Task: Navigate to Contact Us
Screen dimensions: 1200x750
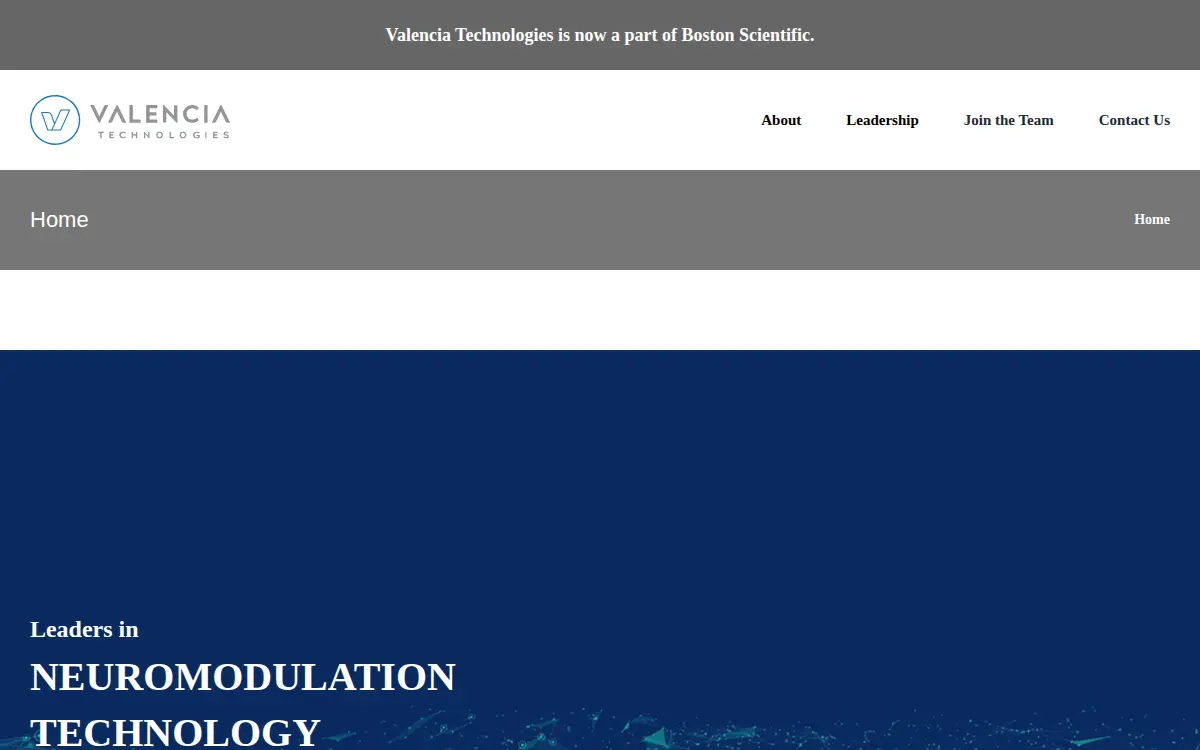Action: point(1134,120)
